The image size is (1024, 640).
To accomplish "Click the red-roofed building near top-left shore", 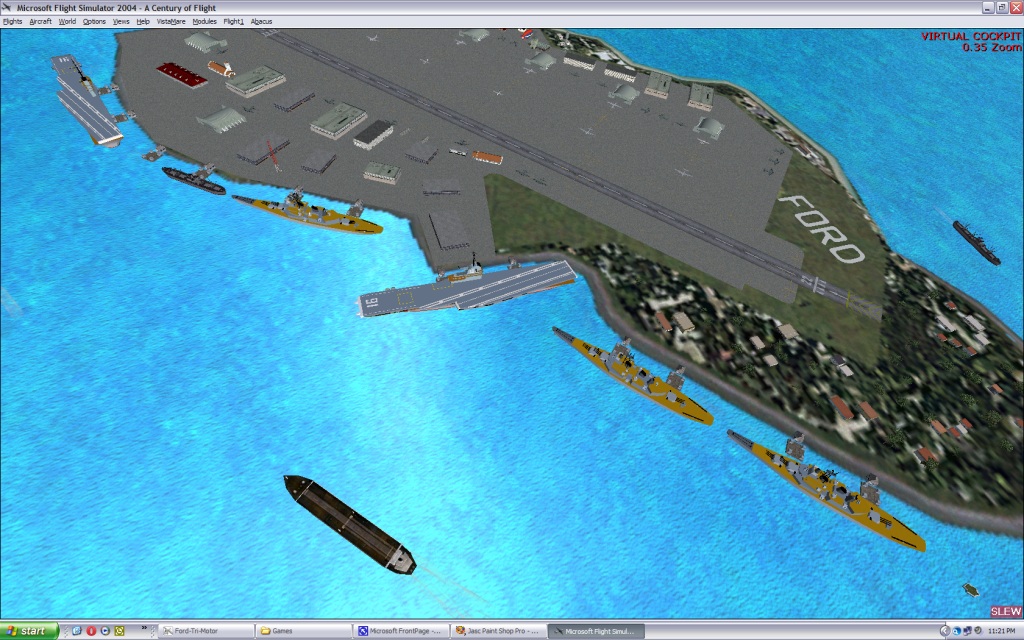I will [182, 74].
